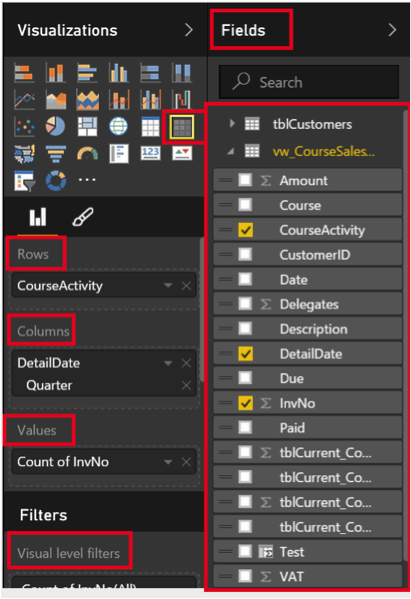Select the area chart visual
Screen dimensions: 411x599
coord(56,100)
